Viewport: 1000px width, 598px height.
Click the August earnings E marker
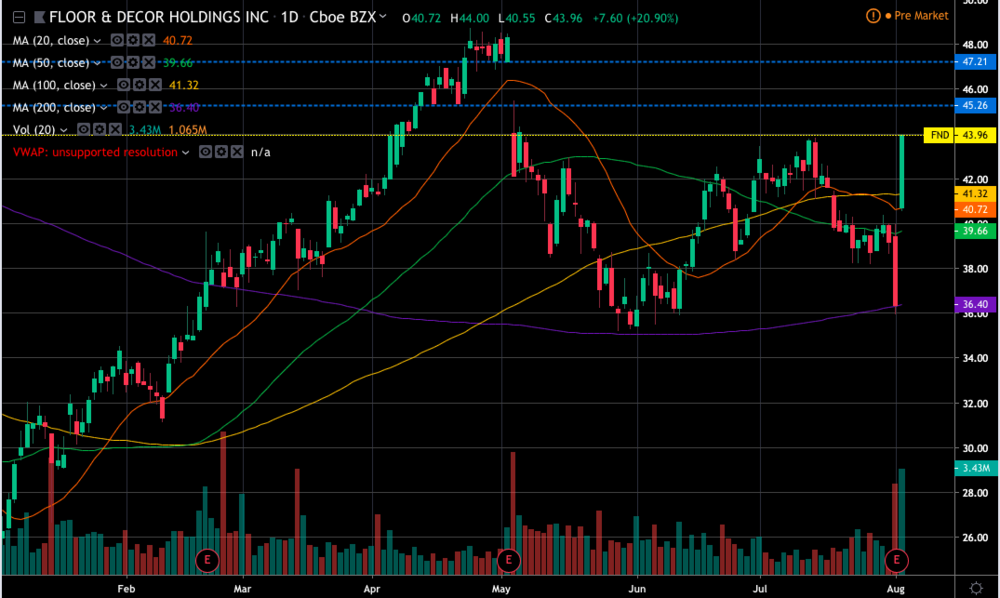point(898,559)
